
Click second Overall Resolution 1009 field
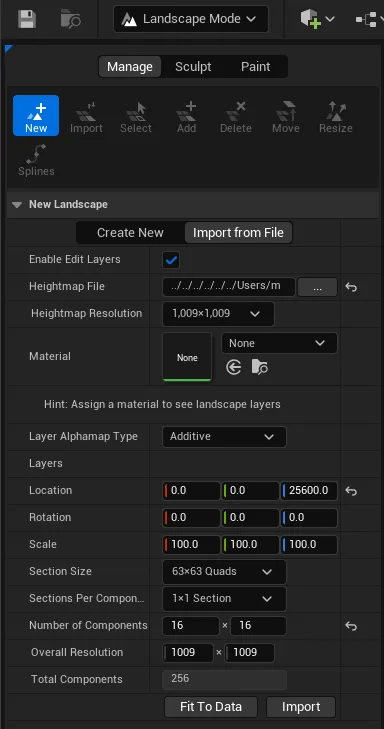pos(249,653)
